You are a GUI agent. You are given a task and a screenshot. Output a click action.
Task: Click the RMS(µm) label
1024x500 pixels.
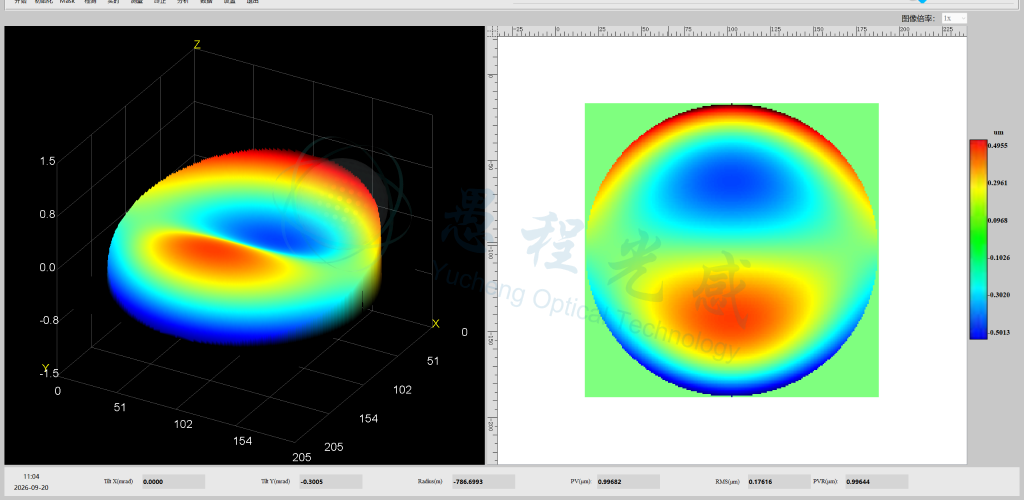pyautogui.click(x=726, y=482)
